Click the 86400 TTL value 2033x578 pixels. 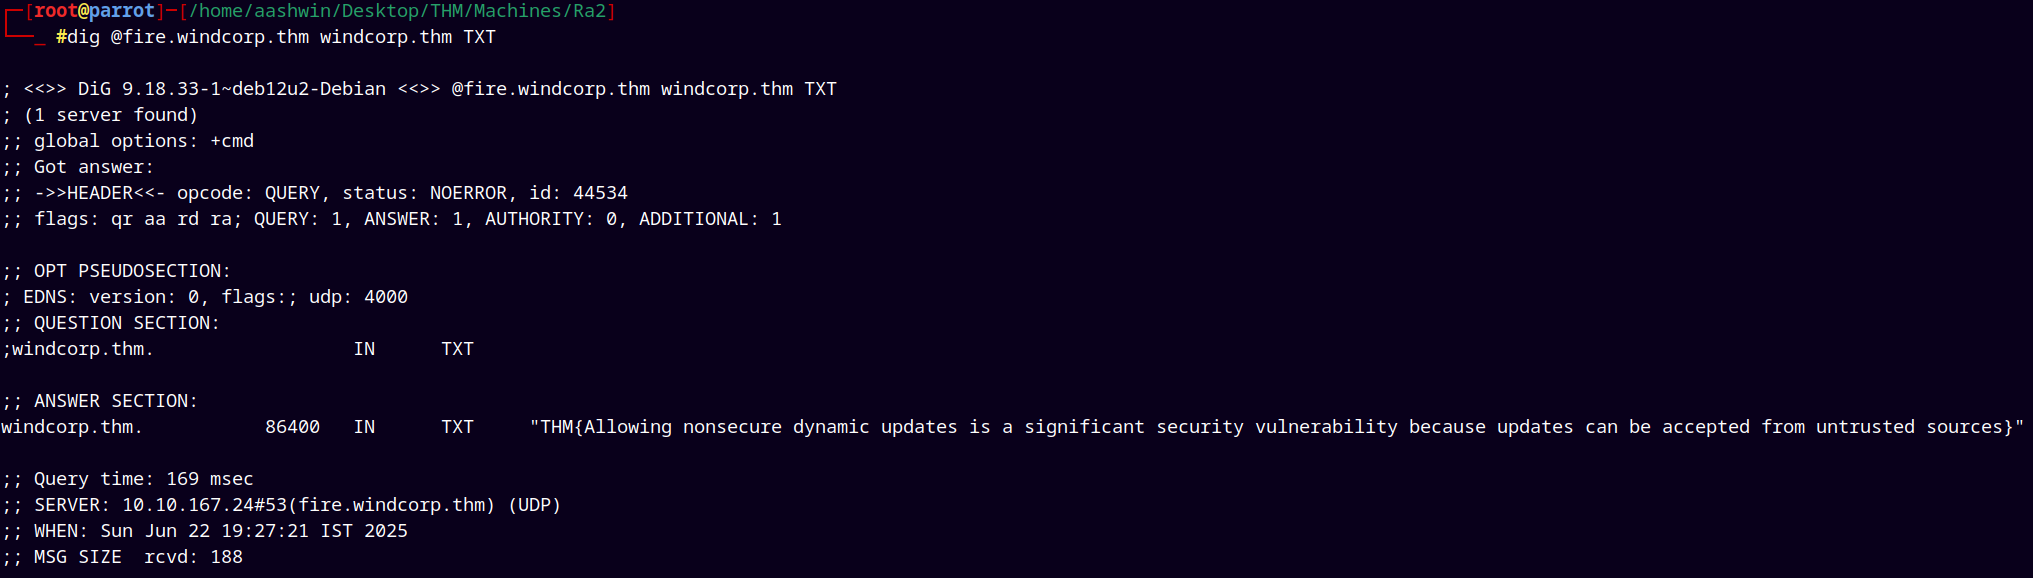pyautogui.click(x=293, y=427)
